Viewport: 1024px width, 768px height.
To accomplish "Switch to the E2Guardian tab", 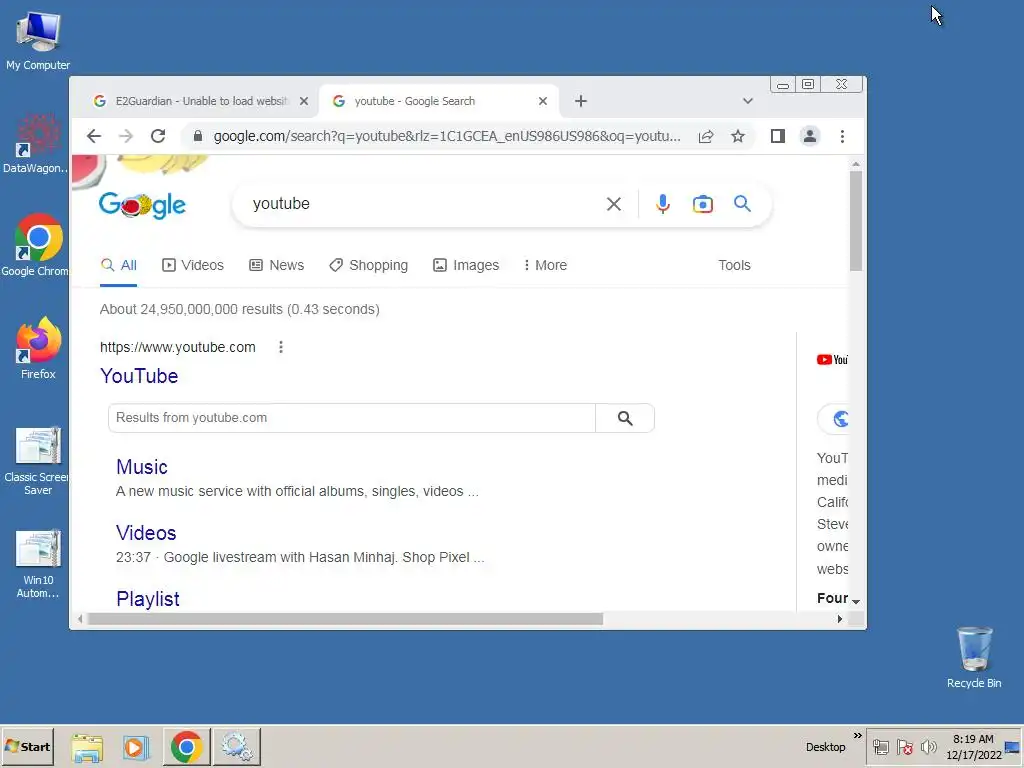I will point(201,101).
